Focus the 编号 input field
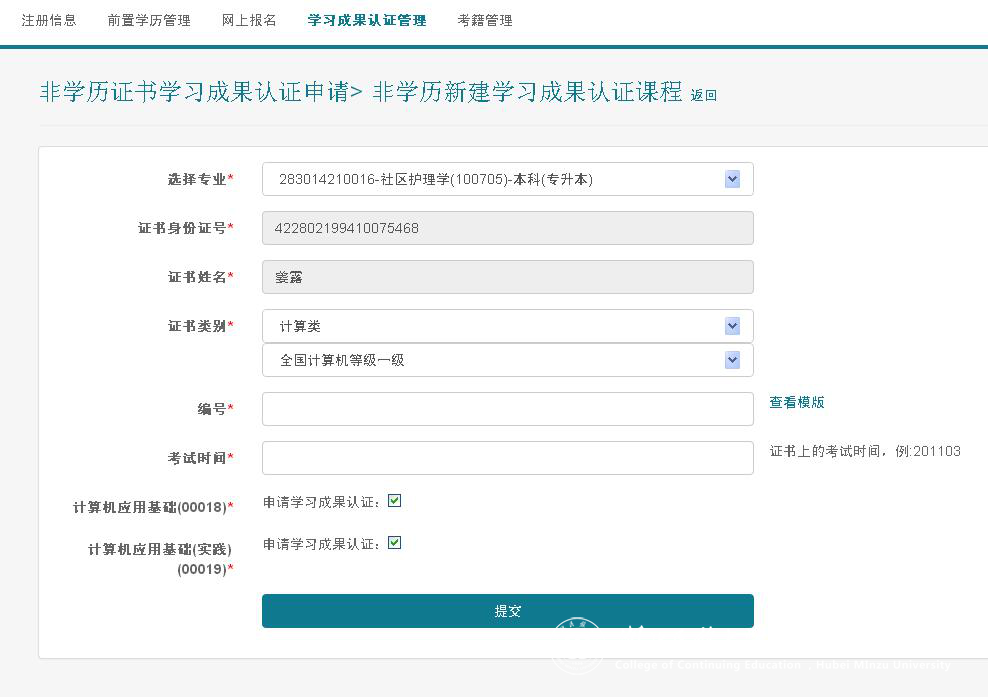This screenshot has height=697, width=988. click(x=507, y=408)
